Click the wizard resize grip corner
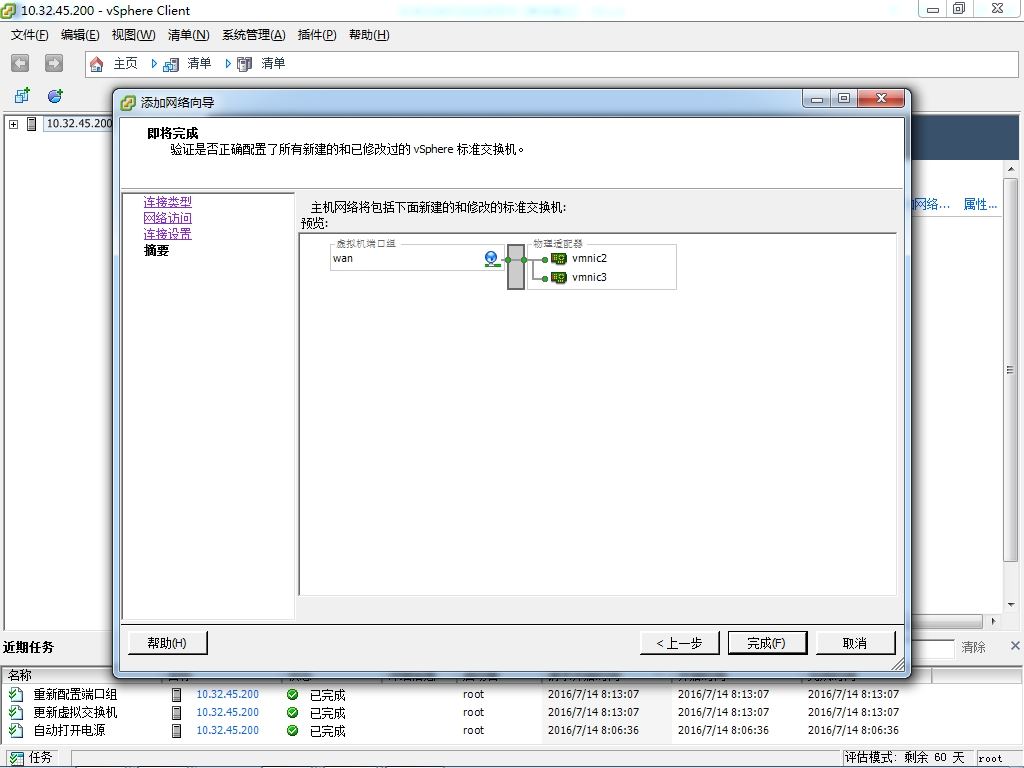 coord(899,665)
